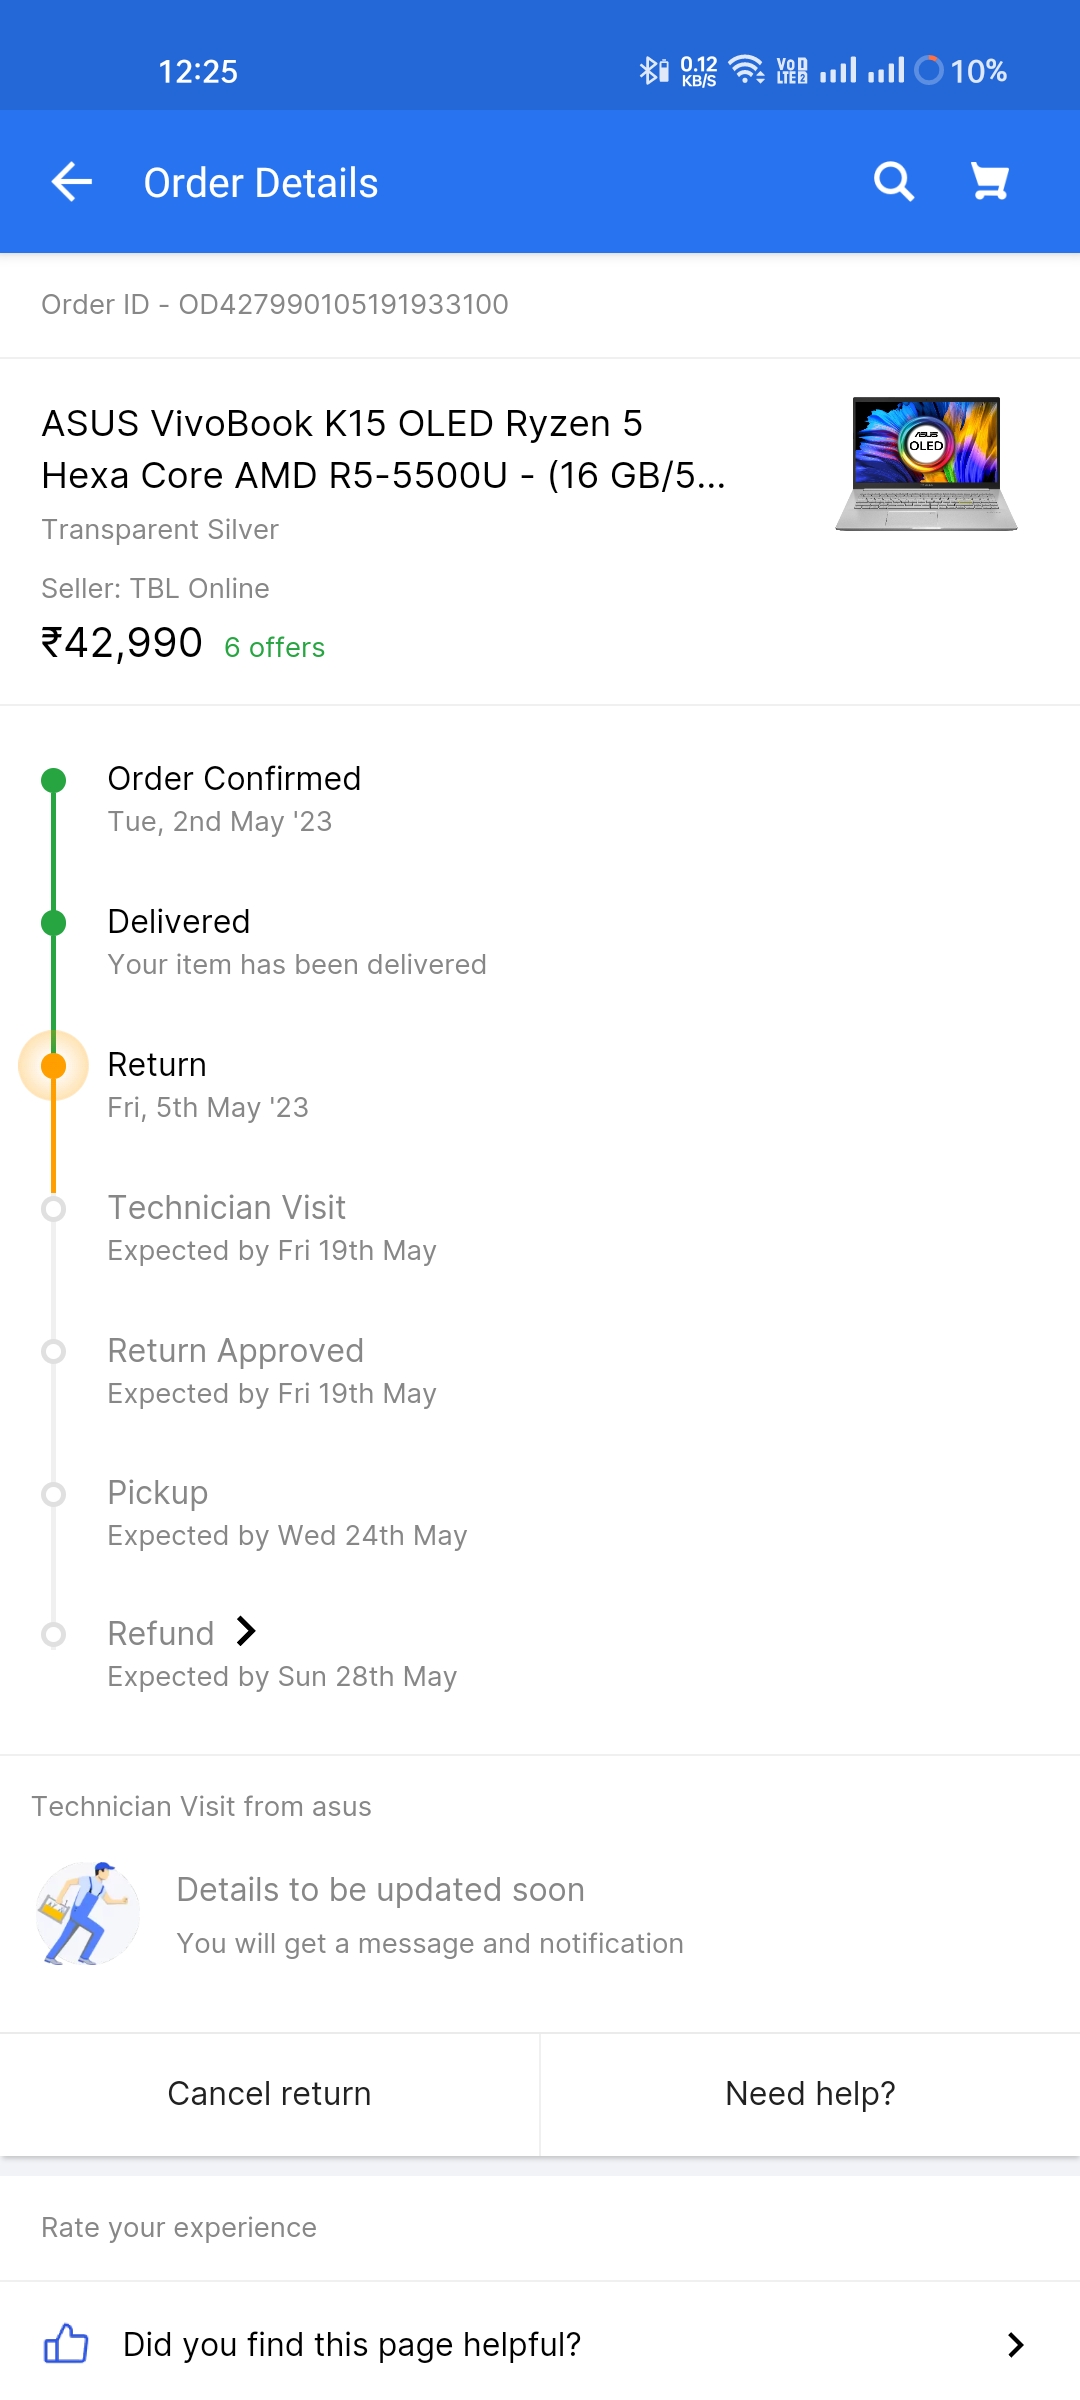Open search with the magnifier icon
This screenshot has width=1080, height=2400.
coord(893,182)
